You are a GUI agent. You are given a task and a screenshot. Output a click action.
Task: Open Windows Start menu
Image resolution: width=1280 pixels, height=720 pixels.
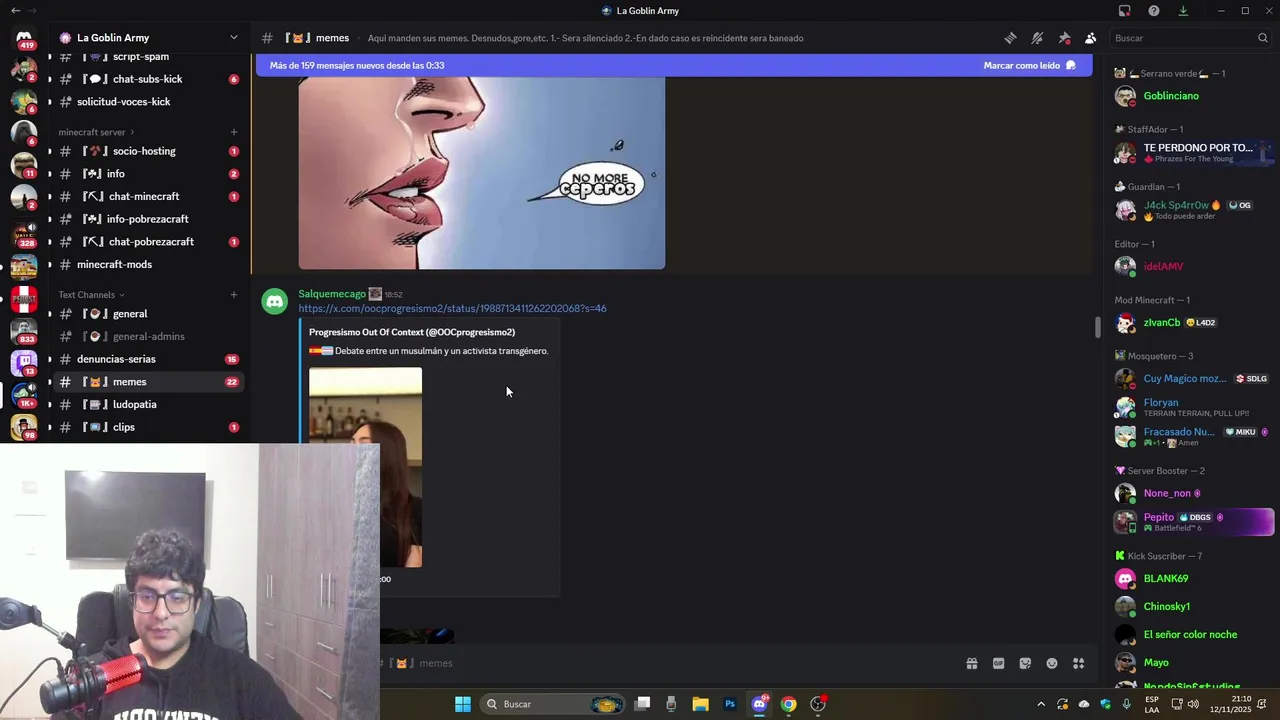click(x=463, y=704)
